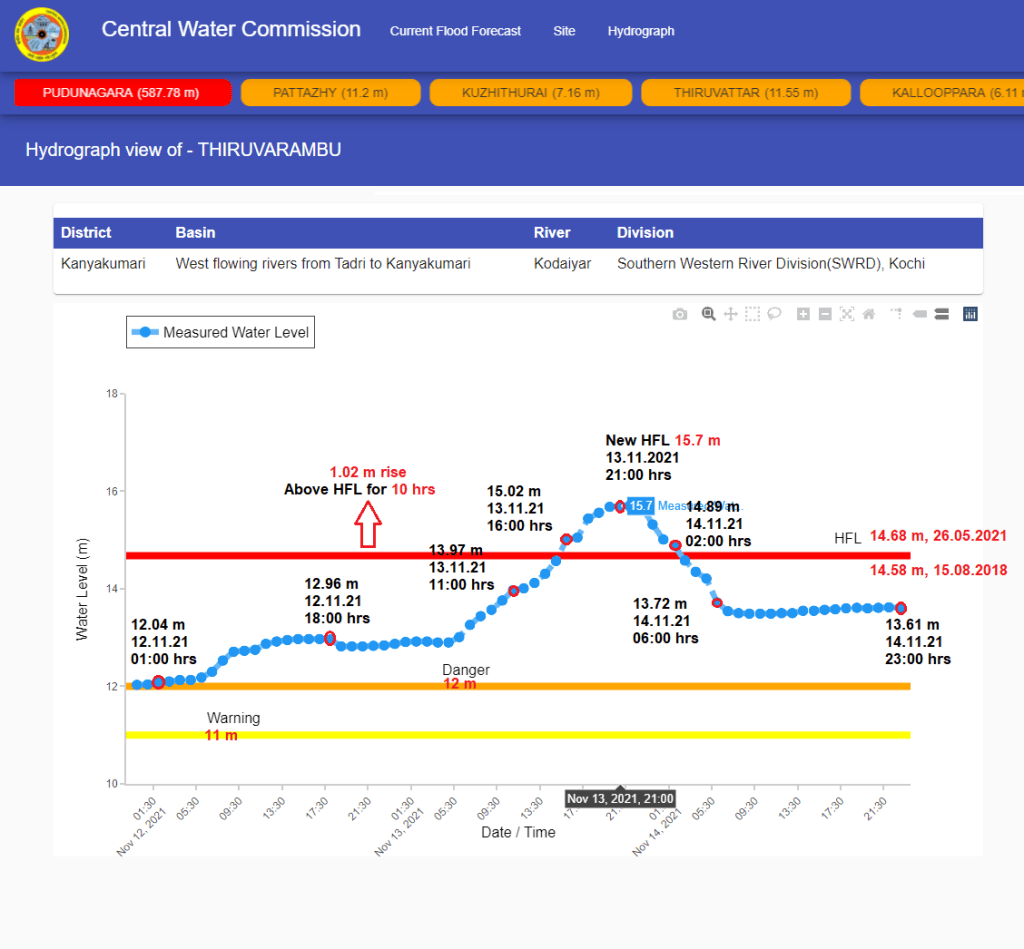Click the 15.7 m peak data point
The height and width of the screenshot is (949, 1024).
pos(620,506)
